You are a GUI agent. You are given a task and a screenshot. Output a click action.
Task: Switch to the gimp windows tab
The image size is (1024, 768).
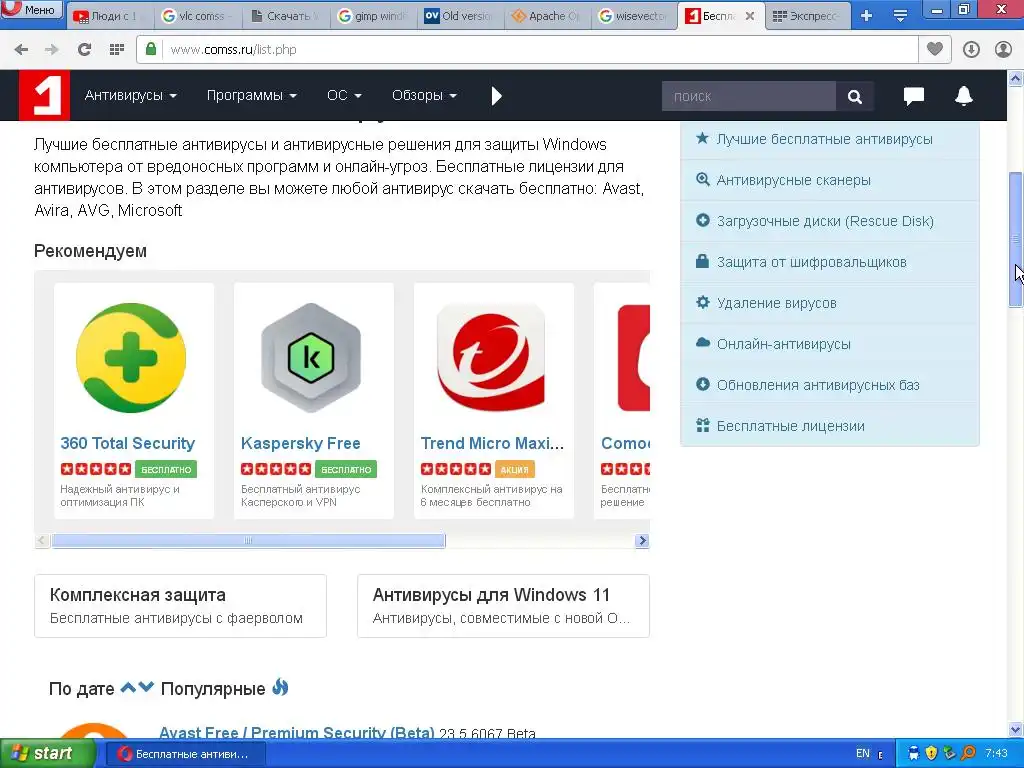(374, 16)
